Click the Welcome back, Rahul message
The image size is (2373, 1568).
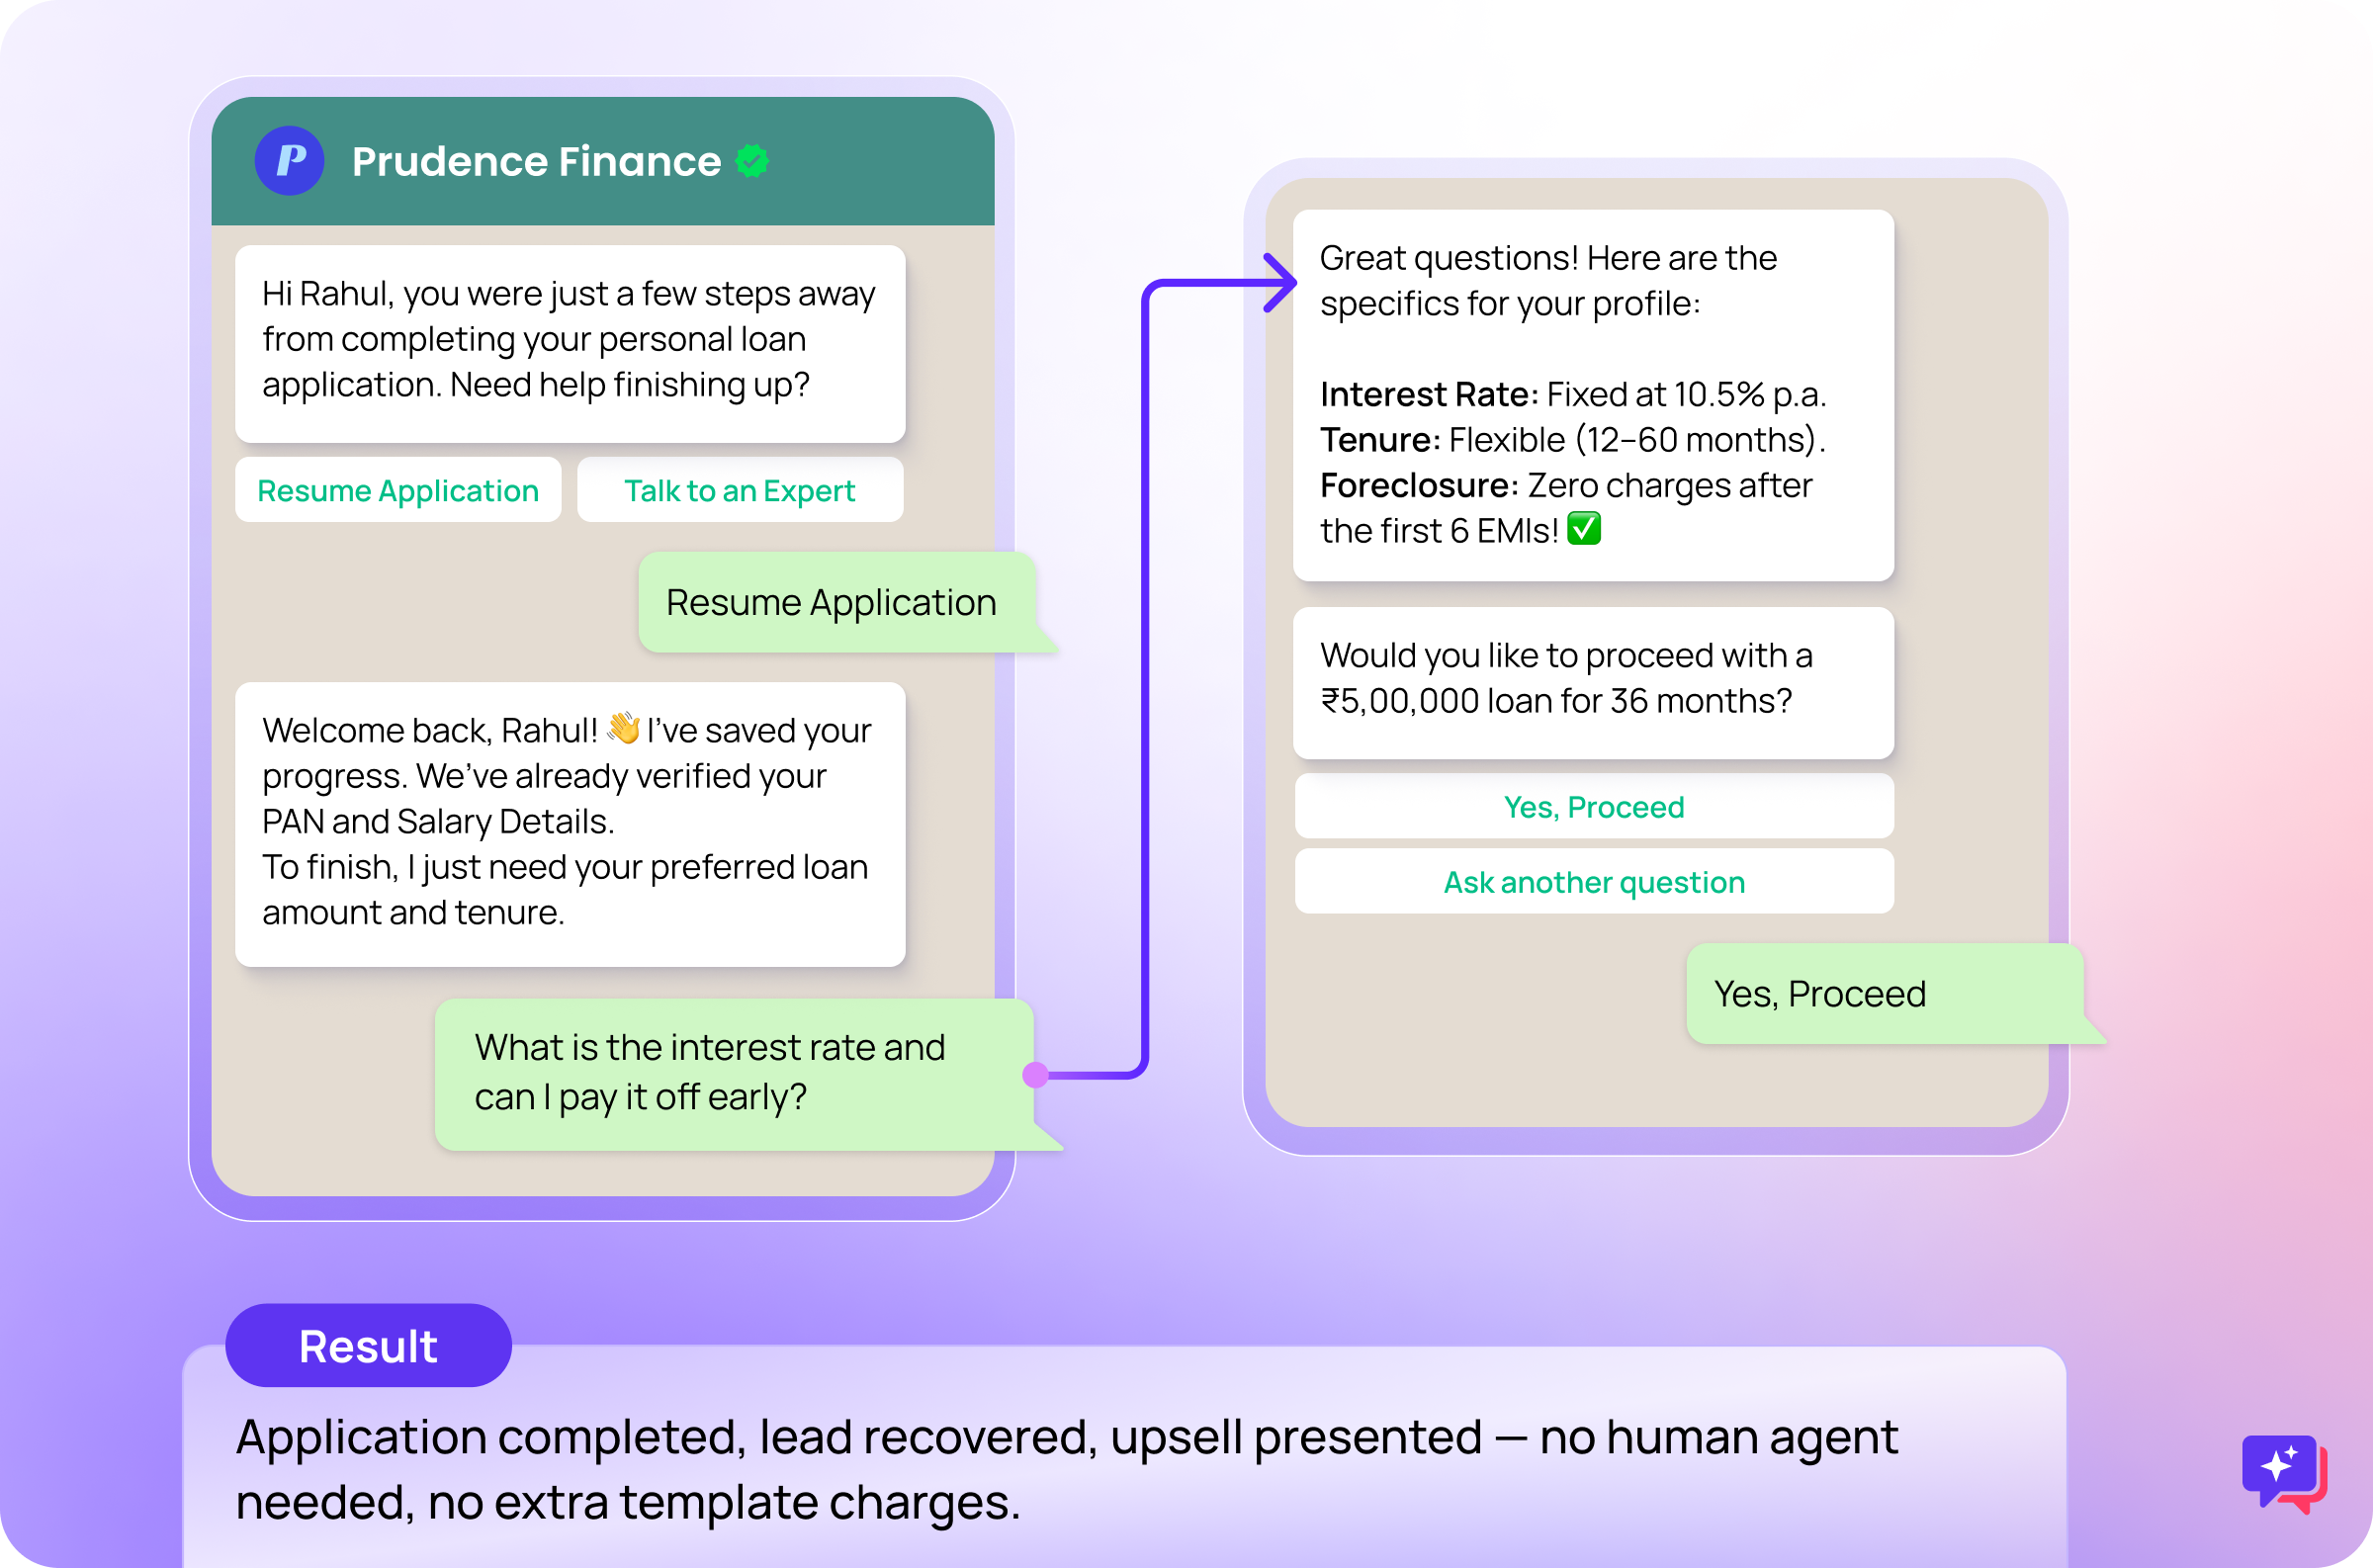click(x=570, y=823)
